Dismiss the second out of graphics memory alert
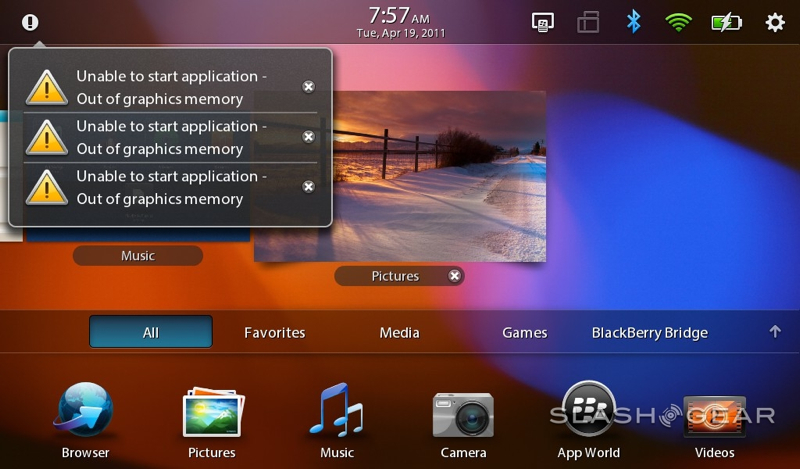Image resolution: width=800 pixels, height=469 pixels. 308,137
